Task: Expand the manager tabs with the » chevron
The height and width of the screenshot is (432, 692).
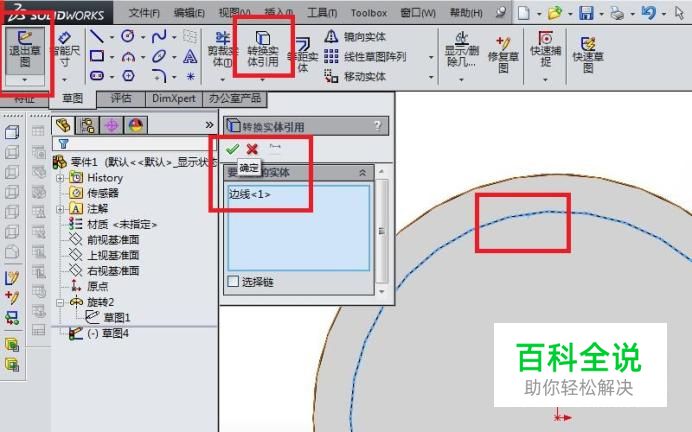Action: (x=209, y=125)
